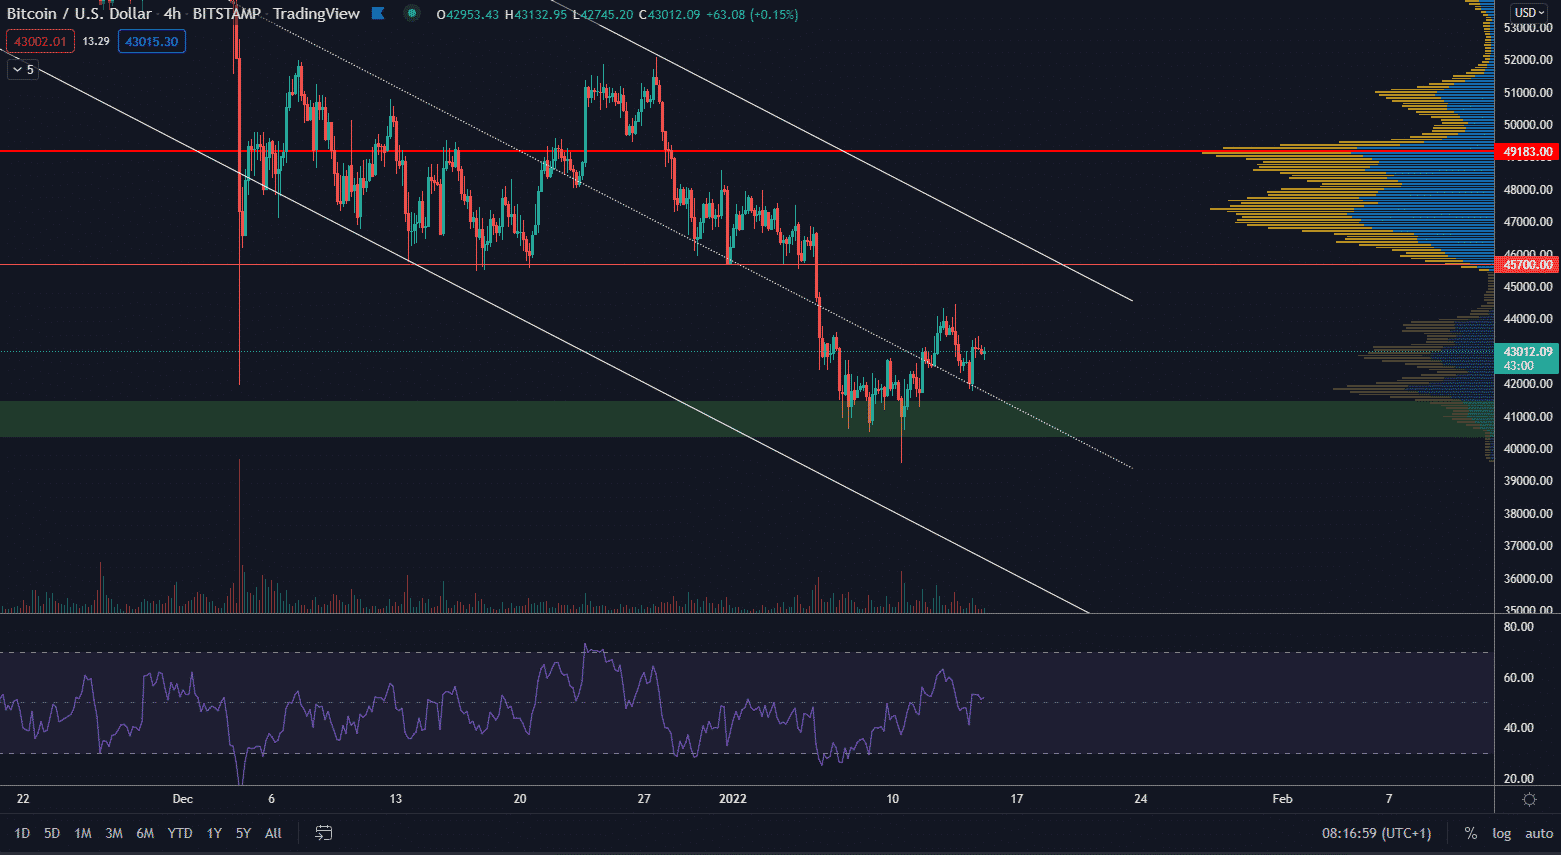Click the current price 43012.09 label

tap(1527, 352)
